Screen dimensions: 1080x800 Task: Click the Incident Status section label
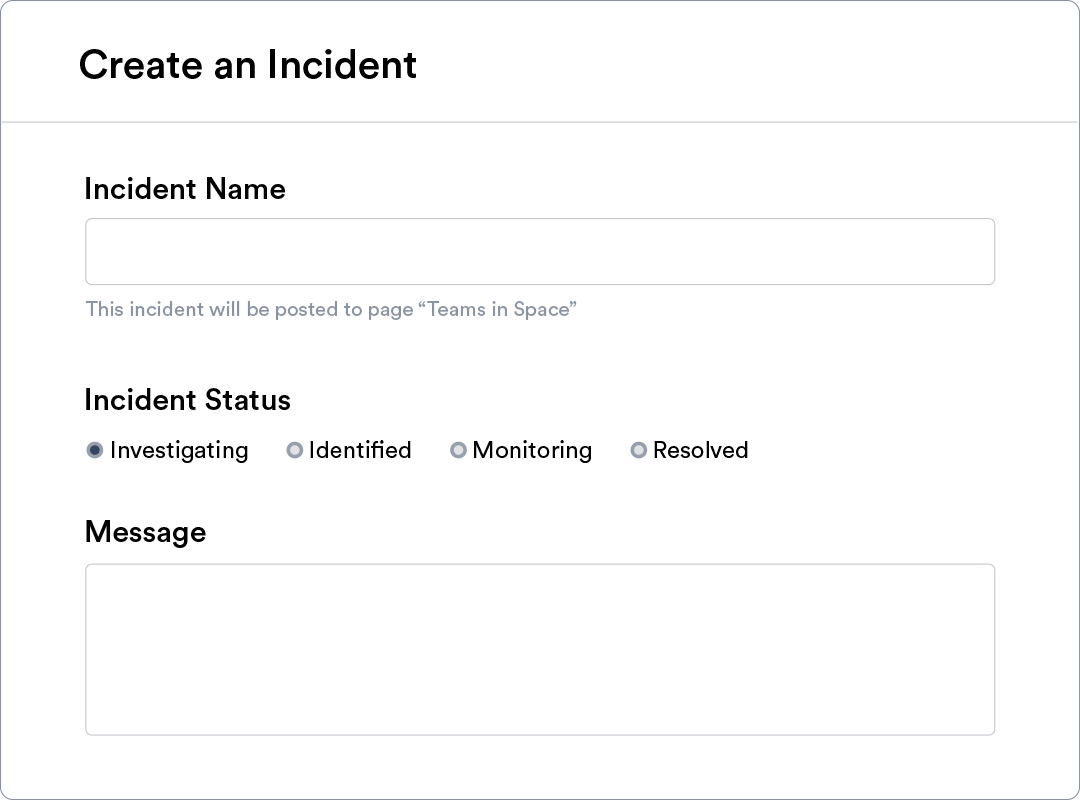pyautogui.click(x=187, y=400)
